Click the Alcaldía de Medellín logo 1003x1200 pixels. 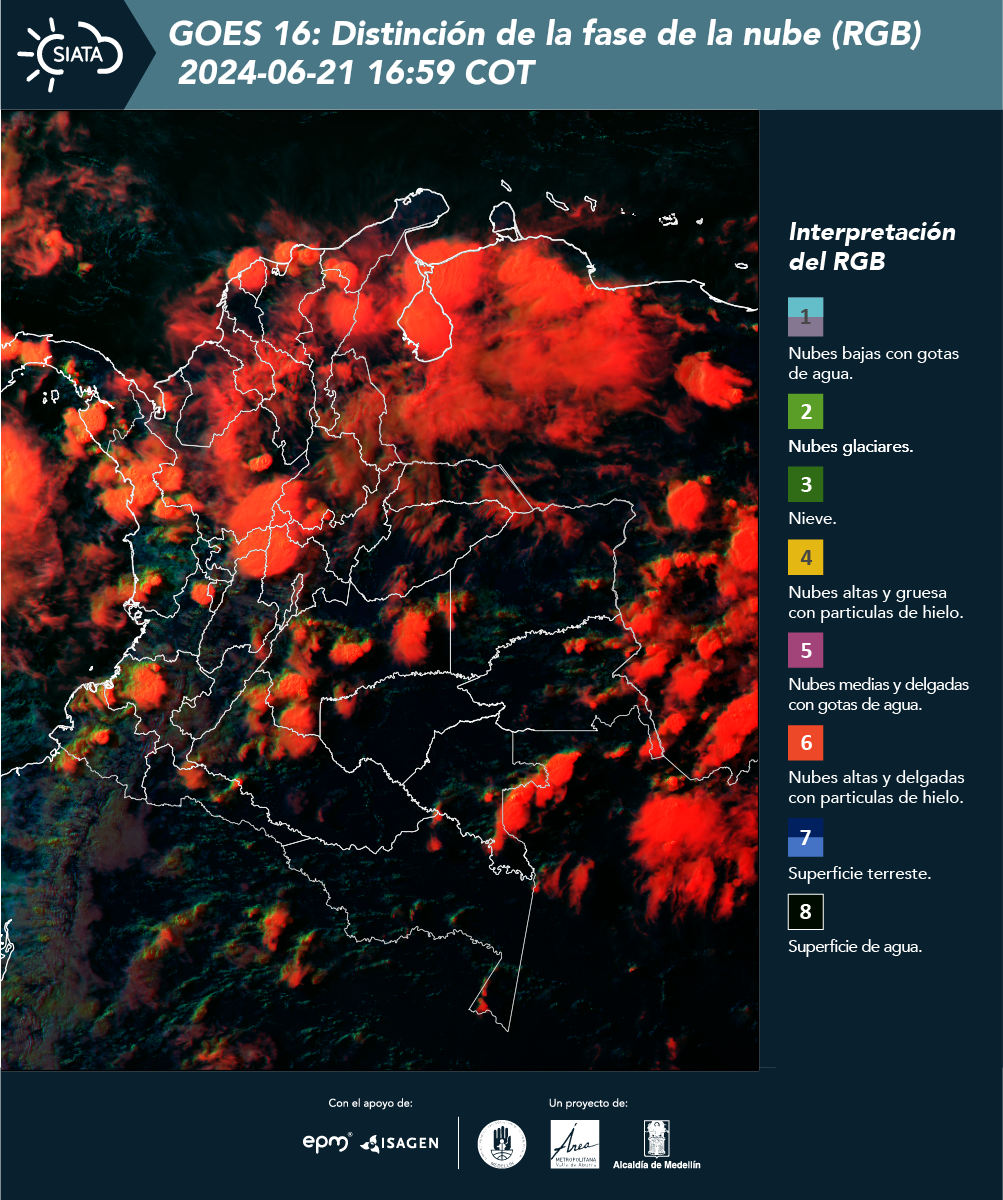[657, 1145]
